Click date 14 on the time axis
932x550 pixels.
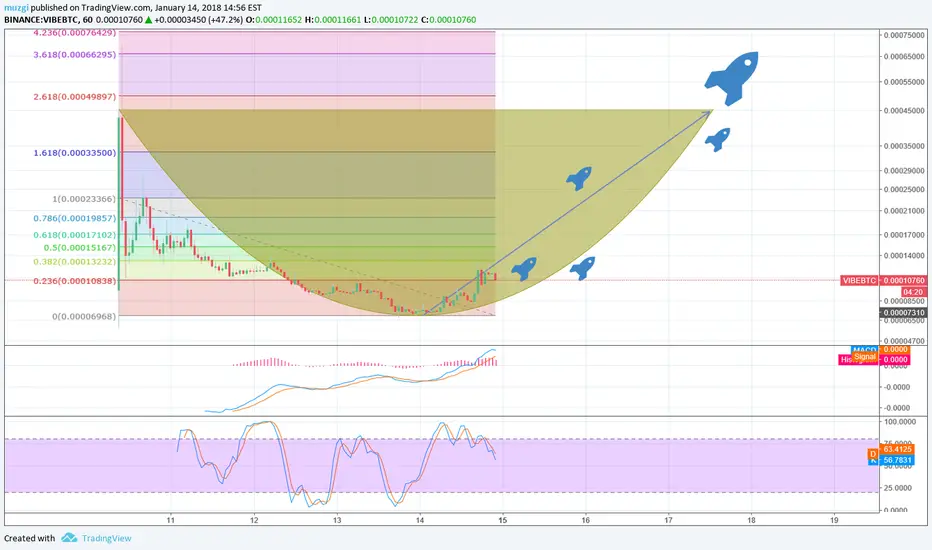coord(420,520)
